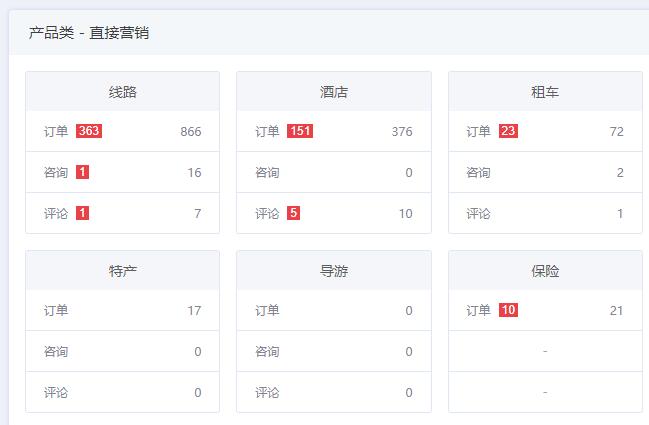
Task: Open the 72 total orders for 租车
Action: [x=616, y=132]
